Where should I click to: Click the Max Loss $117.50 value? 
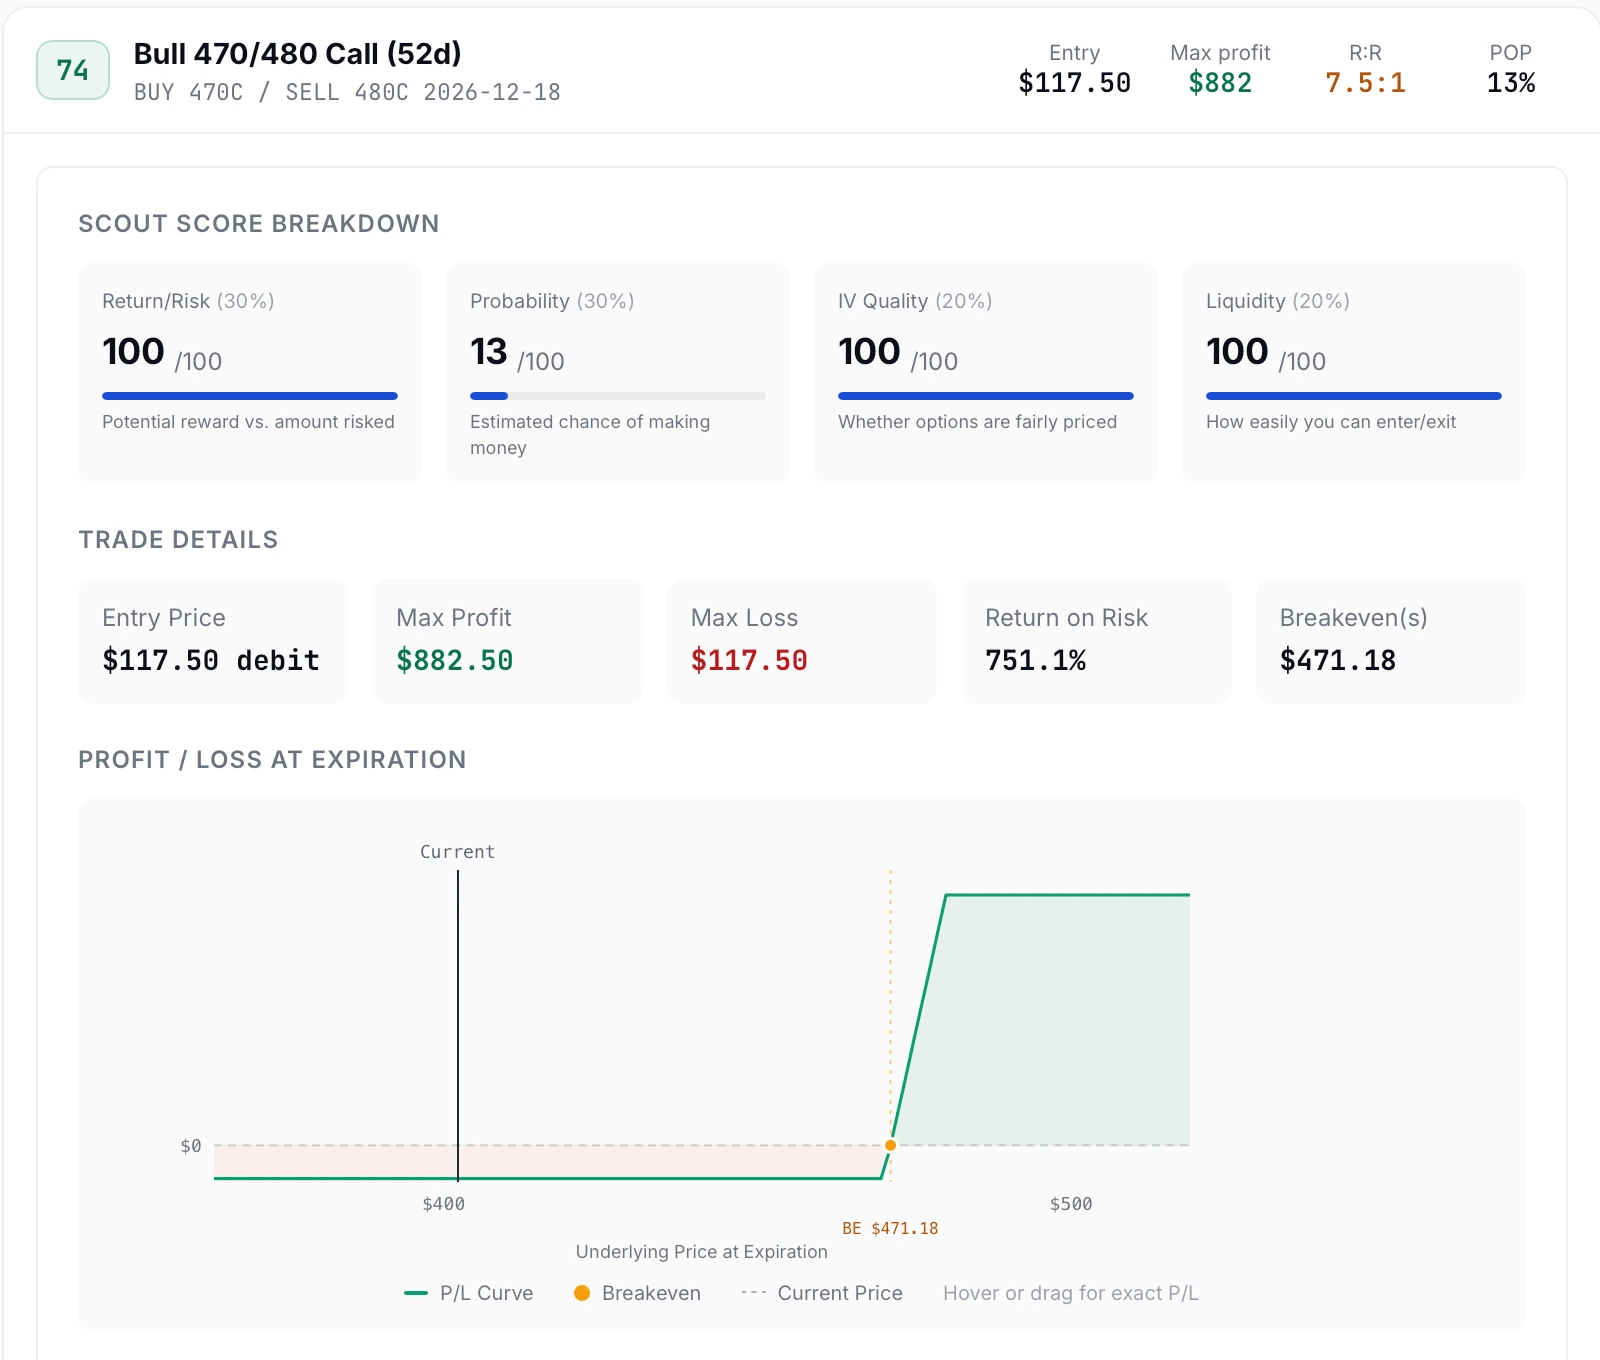(x=749, y=660)
